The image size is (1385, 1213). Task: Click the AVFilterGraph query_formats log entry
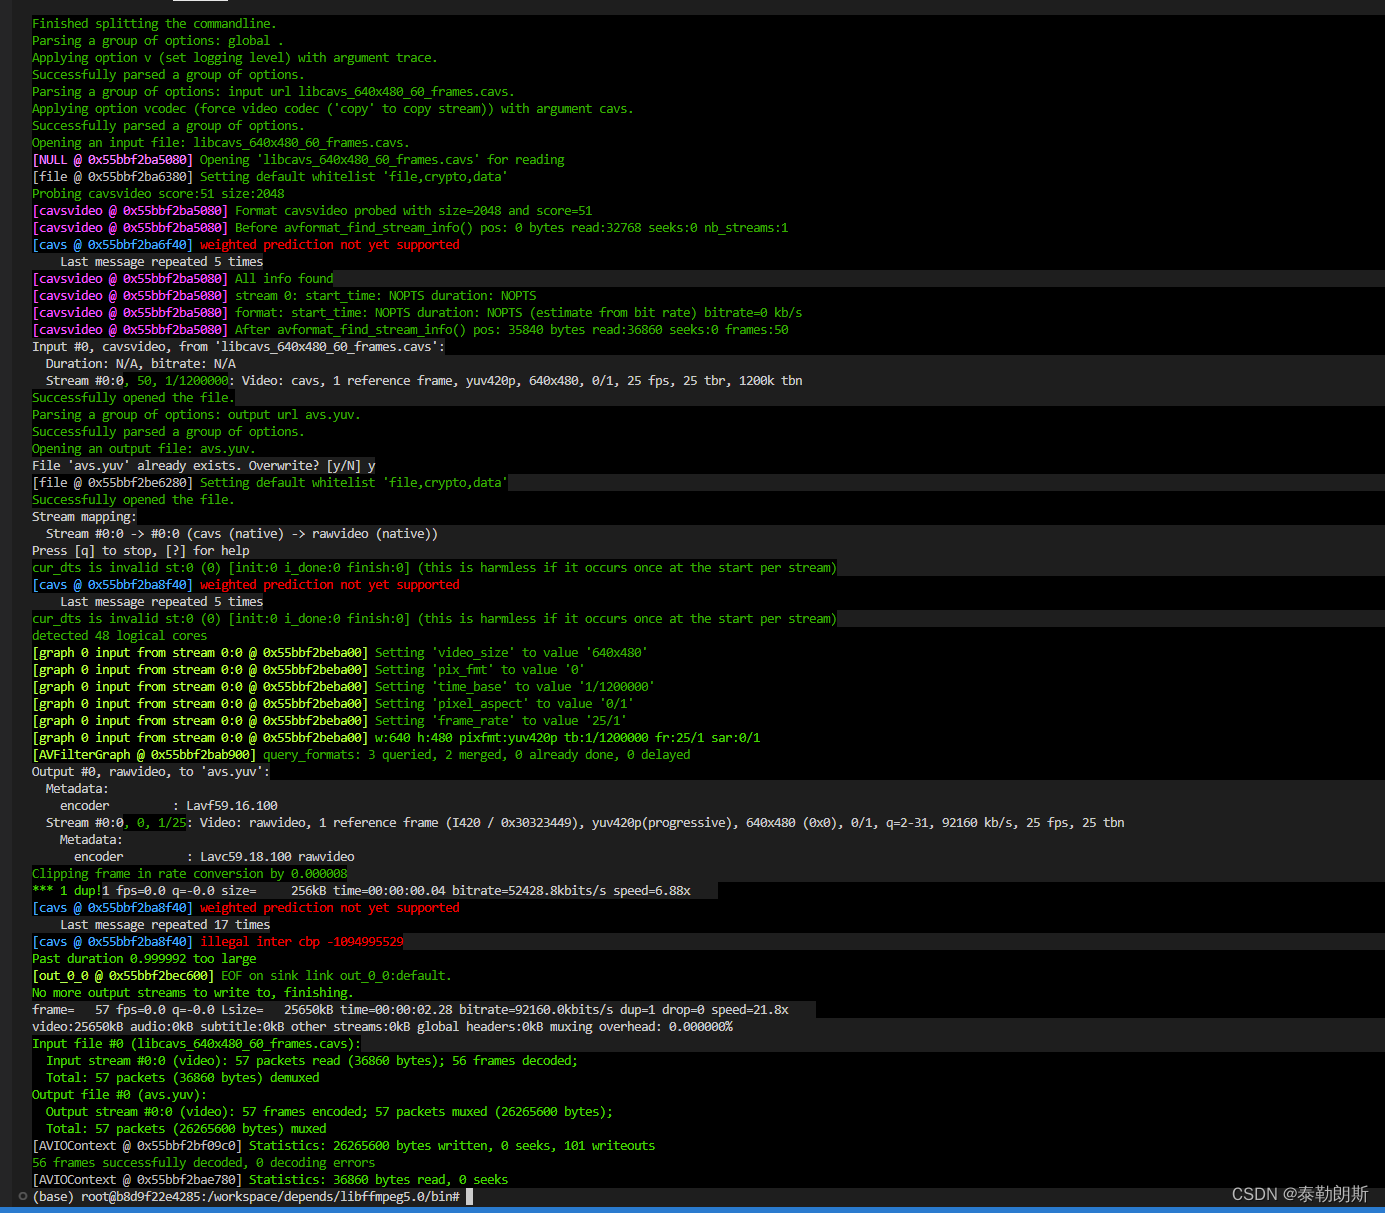coord(350,754)
